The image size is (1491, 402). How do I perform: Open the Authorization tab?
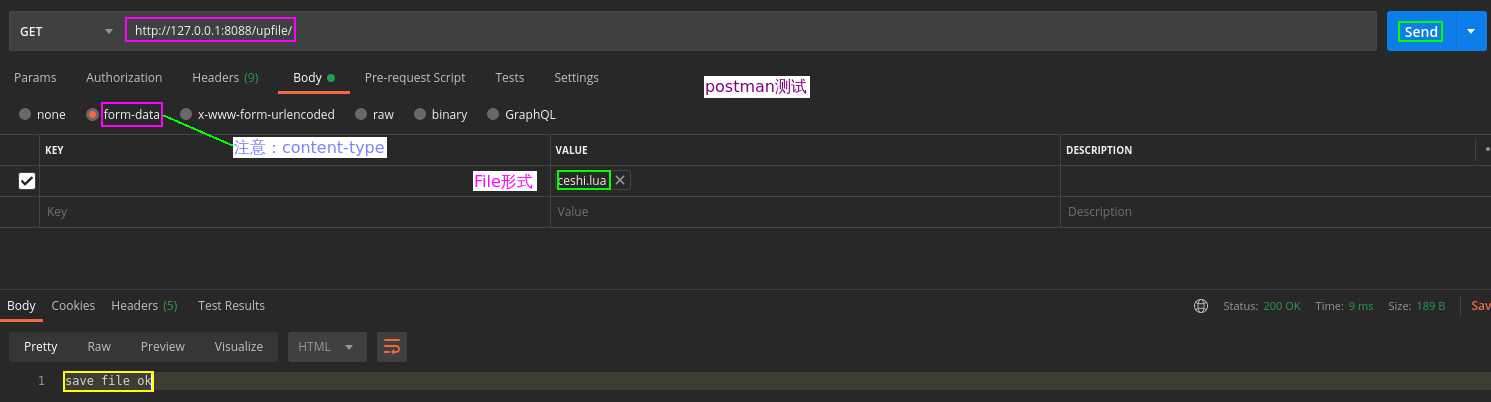(x=124, y=78)
